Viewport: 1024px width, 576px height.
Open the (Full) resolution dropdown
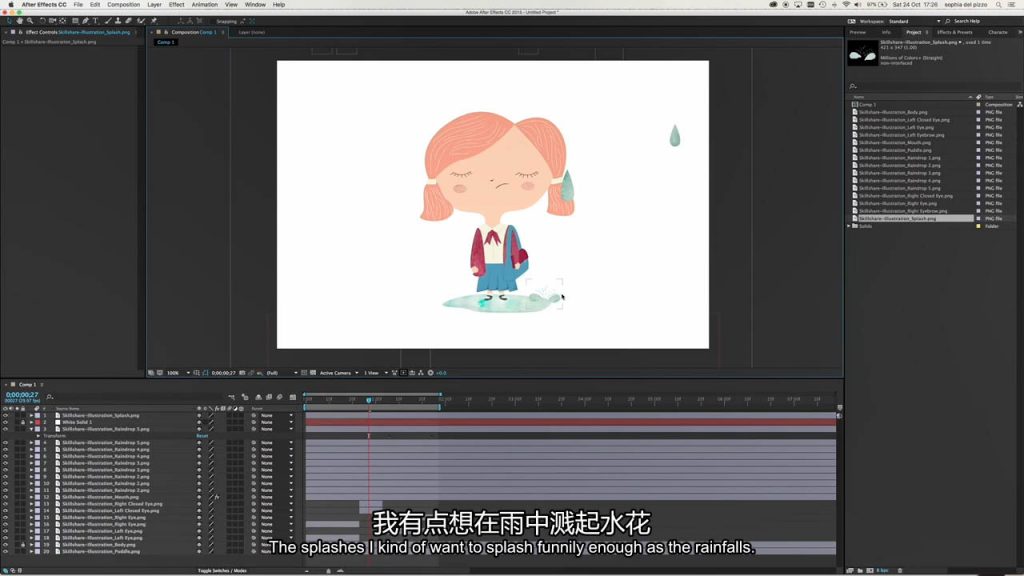tap(281, 373)
